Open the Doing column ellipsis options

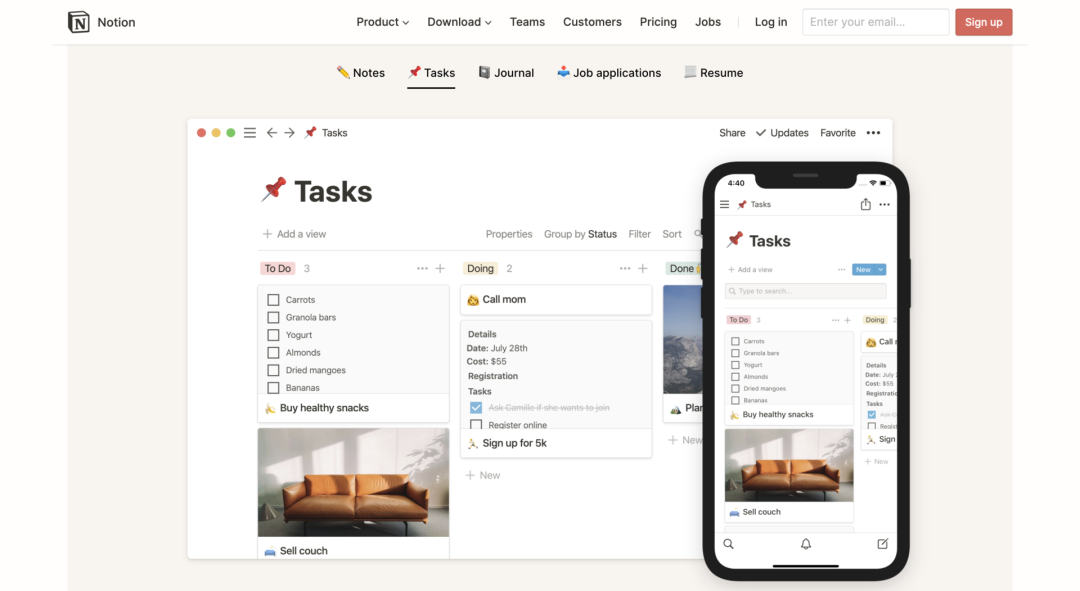[x=625, y=269]
